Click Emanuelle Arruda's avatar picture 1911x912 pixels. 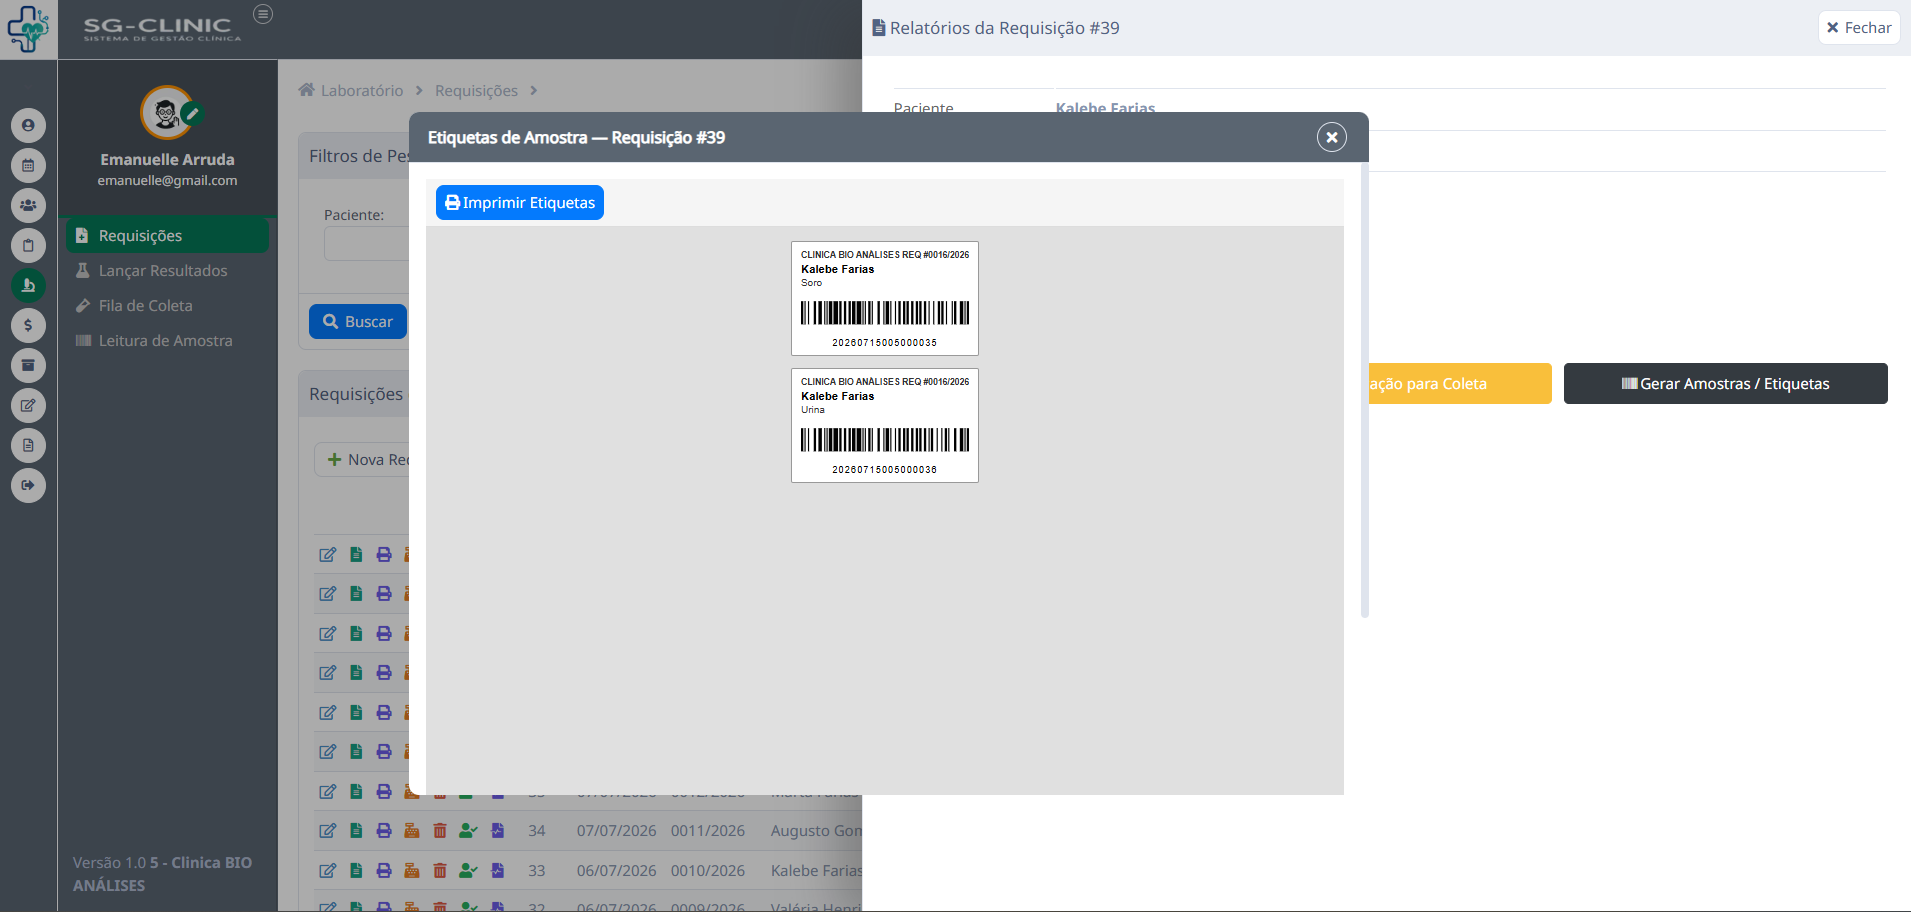tap(166, 112)
